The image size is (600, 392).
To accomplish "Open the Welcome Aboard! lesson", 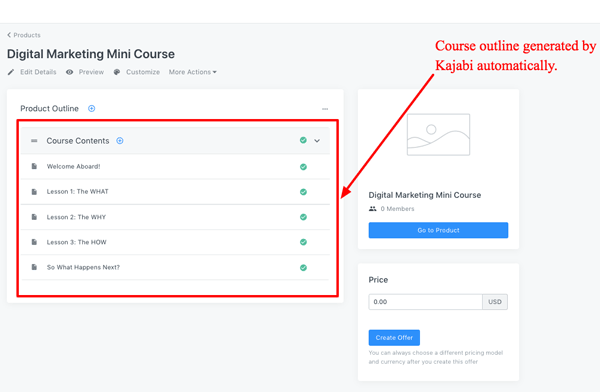I will tap(73, 167).
